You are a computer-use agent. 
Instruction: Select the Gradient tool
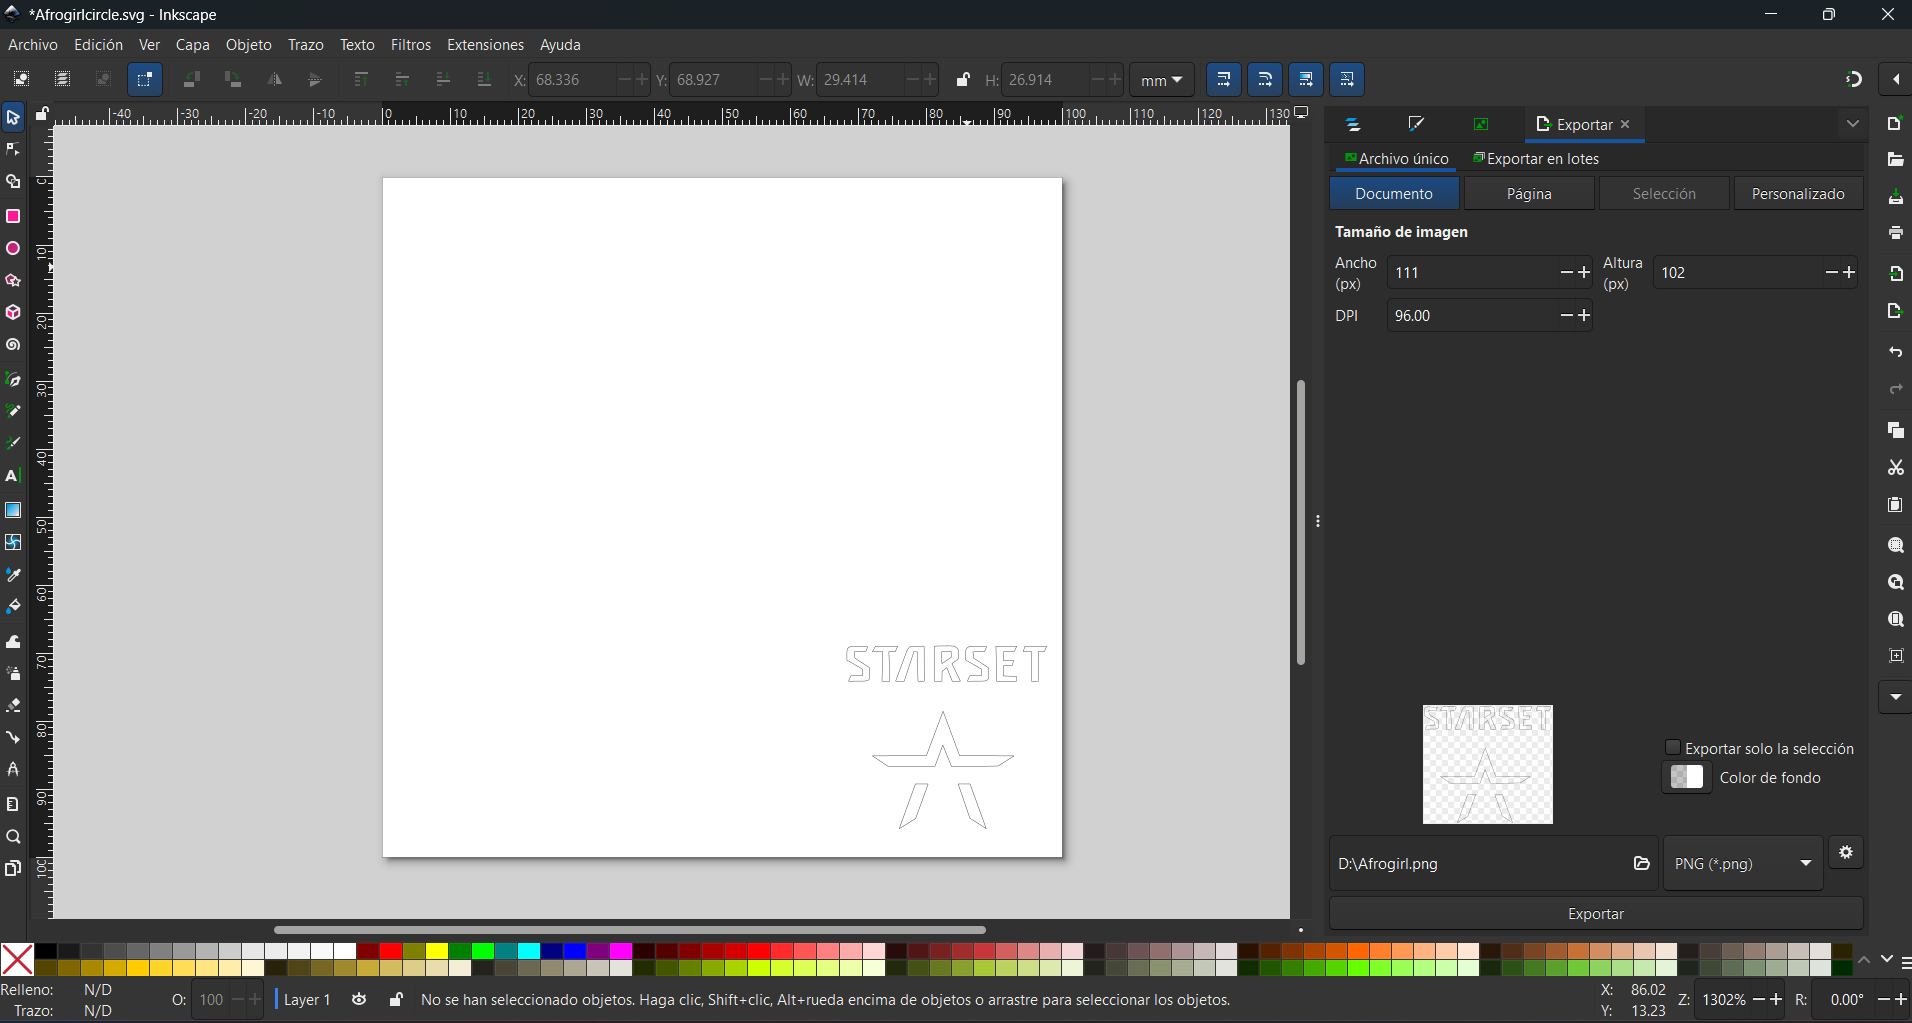click(x=13, y=510)
